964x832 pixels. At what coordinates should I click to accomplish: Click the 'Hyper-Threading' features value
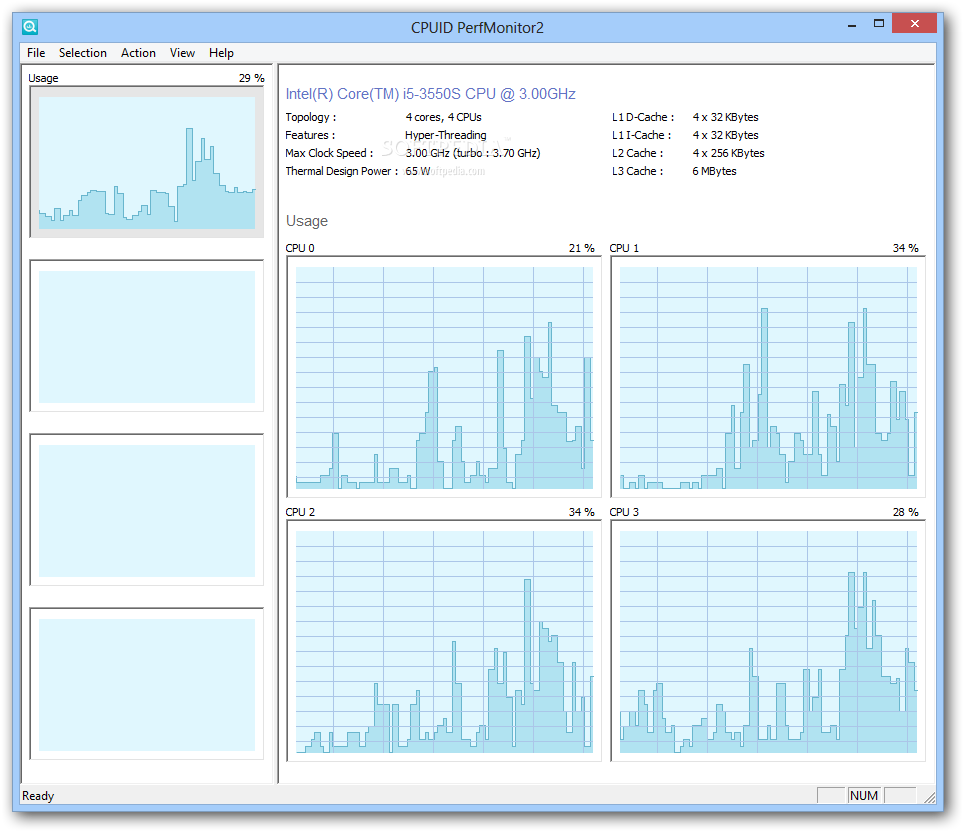tap(446, 135)
